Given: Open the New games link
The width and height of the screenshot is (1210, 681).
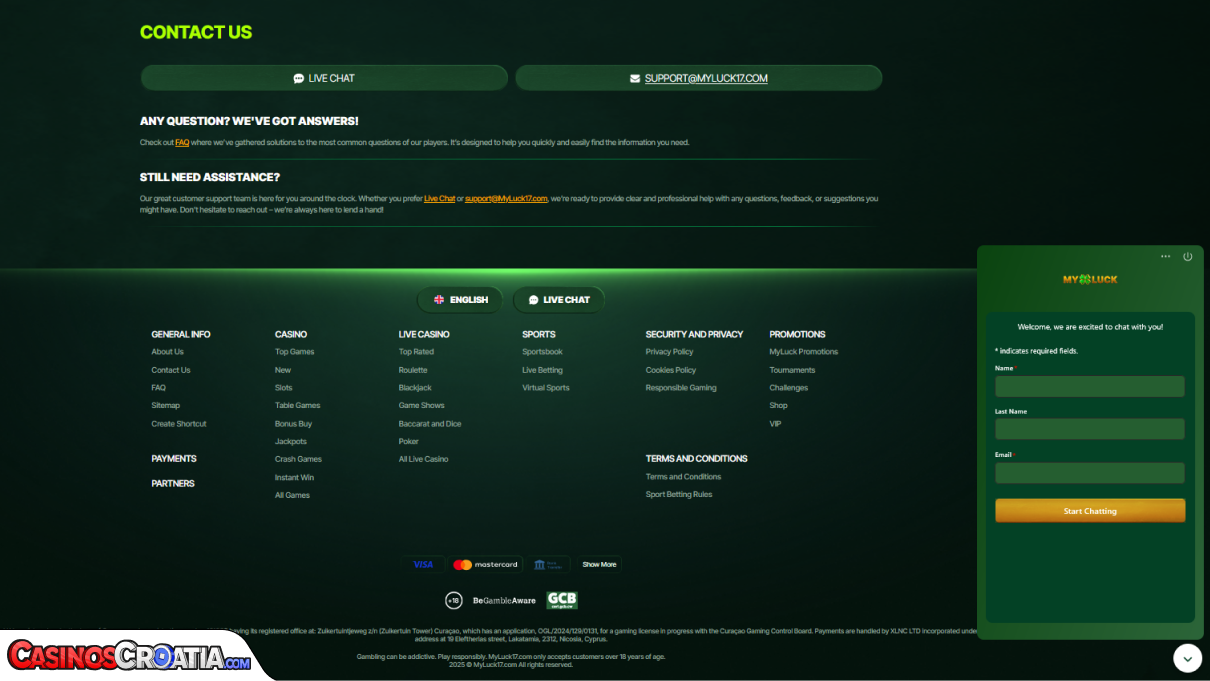Looking at the screenshot, I should coord(283,370).
